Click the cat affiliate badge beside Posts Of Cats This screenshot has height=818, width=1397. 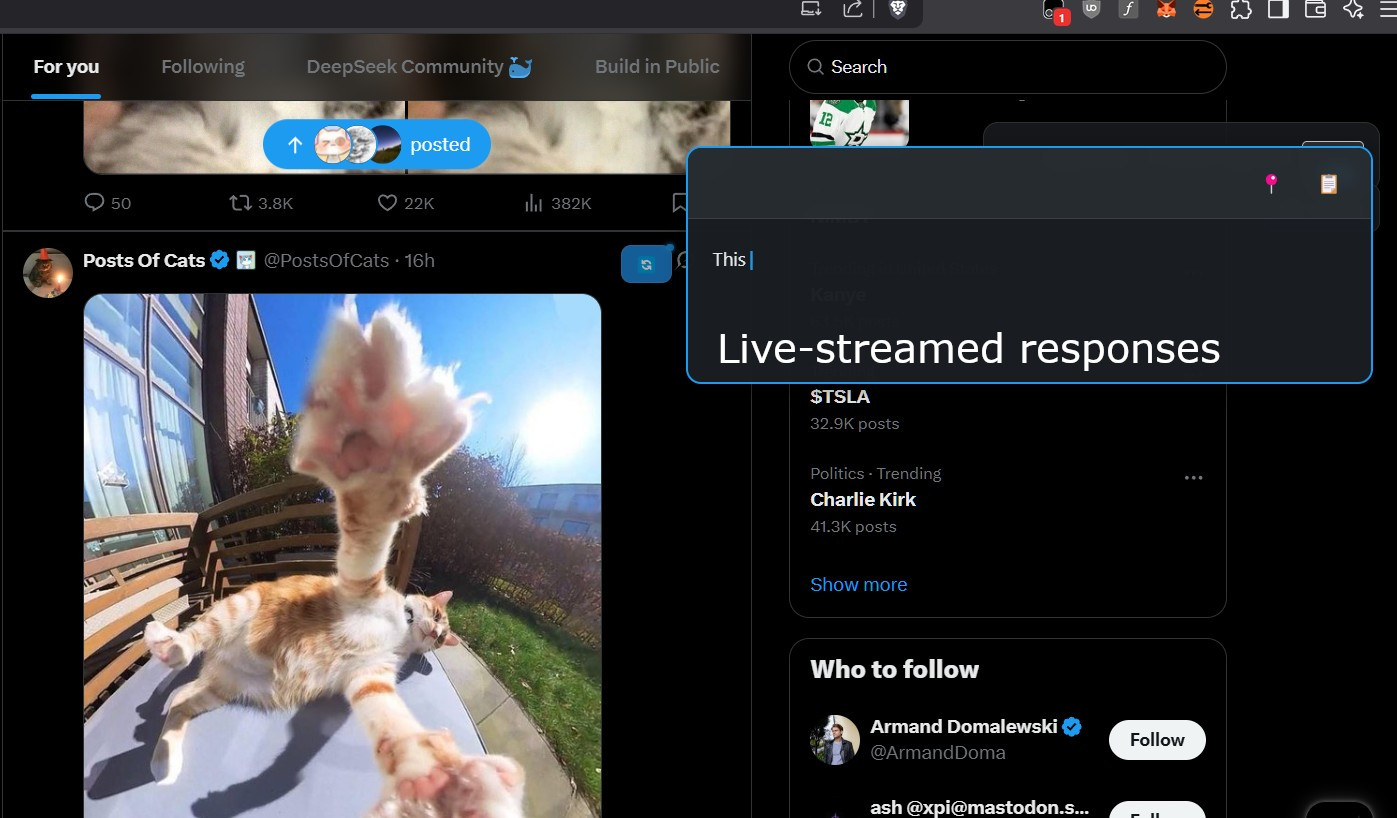246,260
